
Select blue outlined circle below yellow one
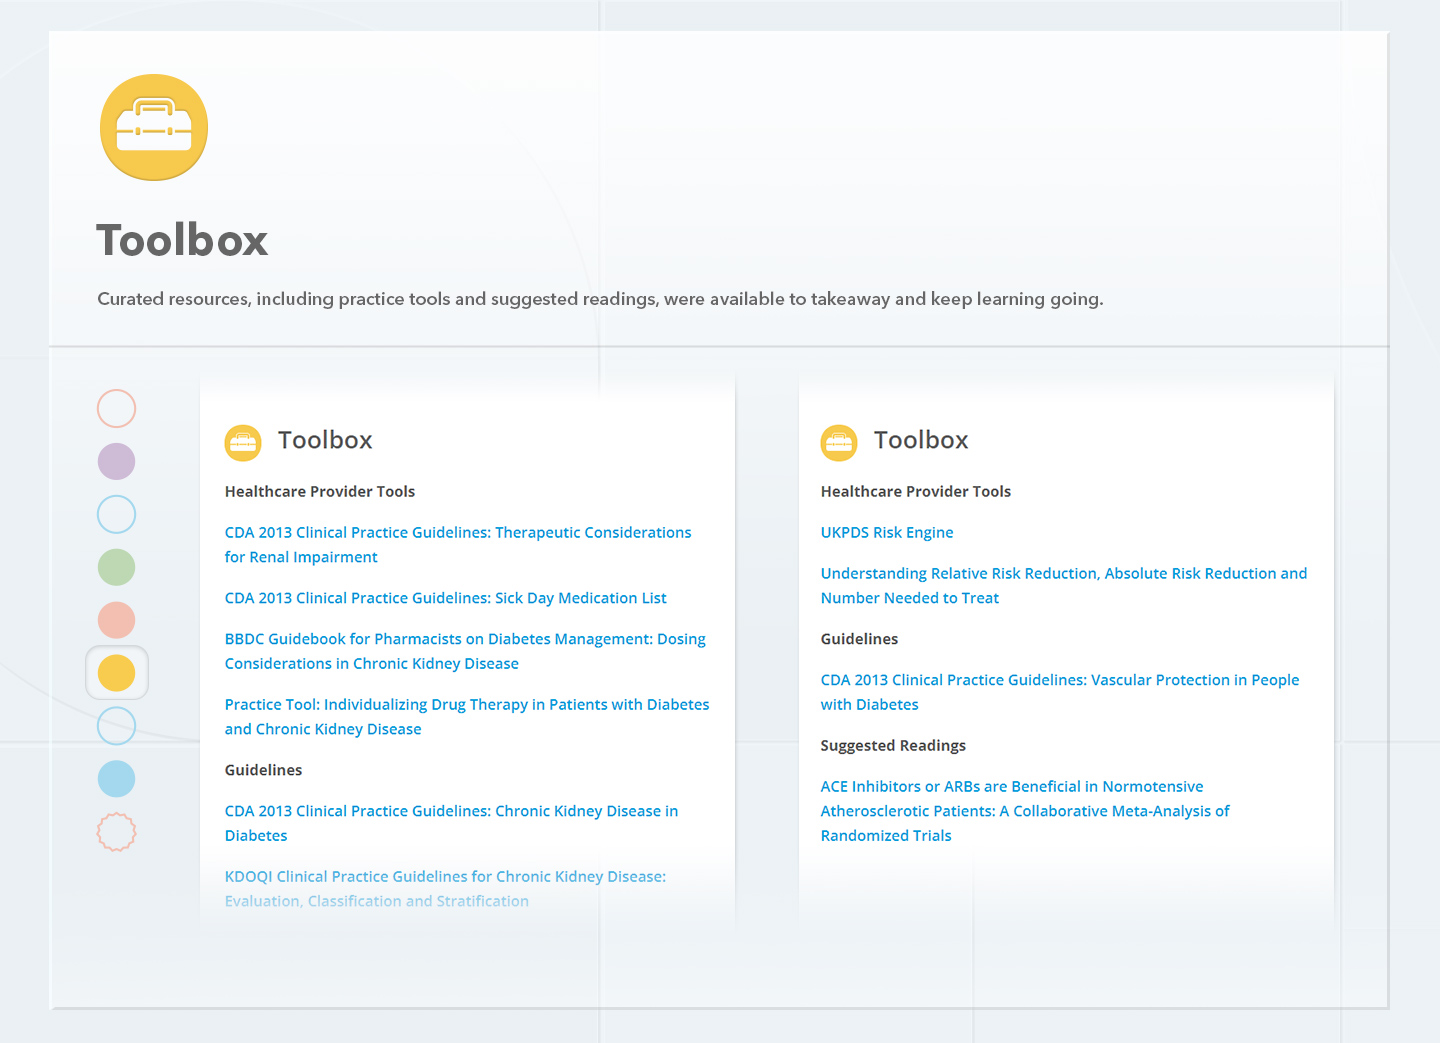point(117,726)
